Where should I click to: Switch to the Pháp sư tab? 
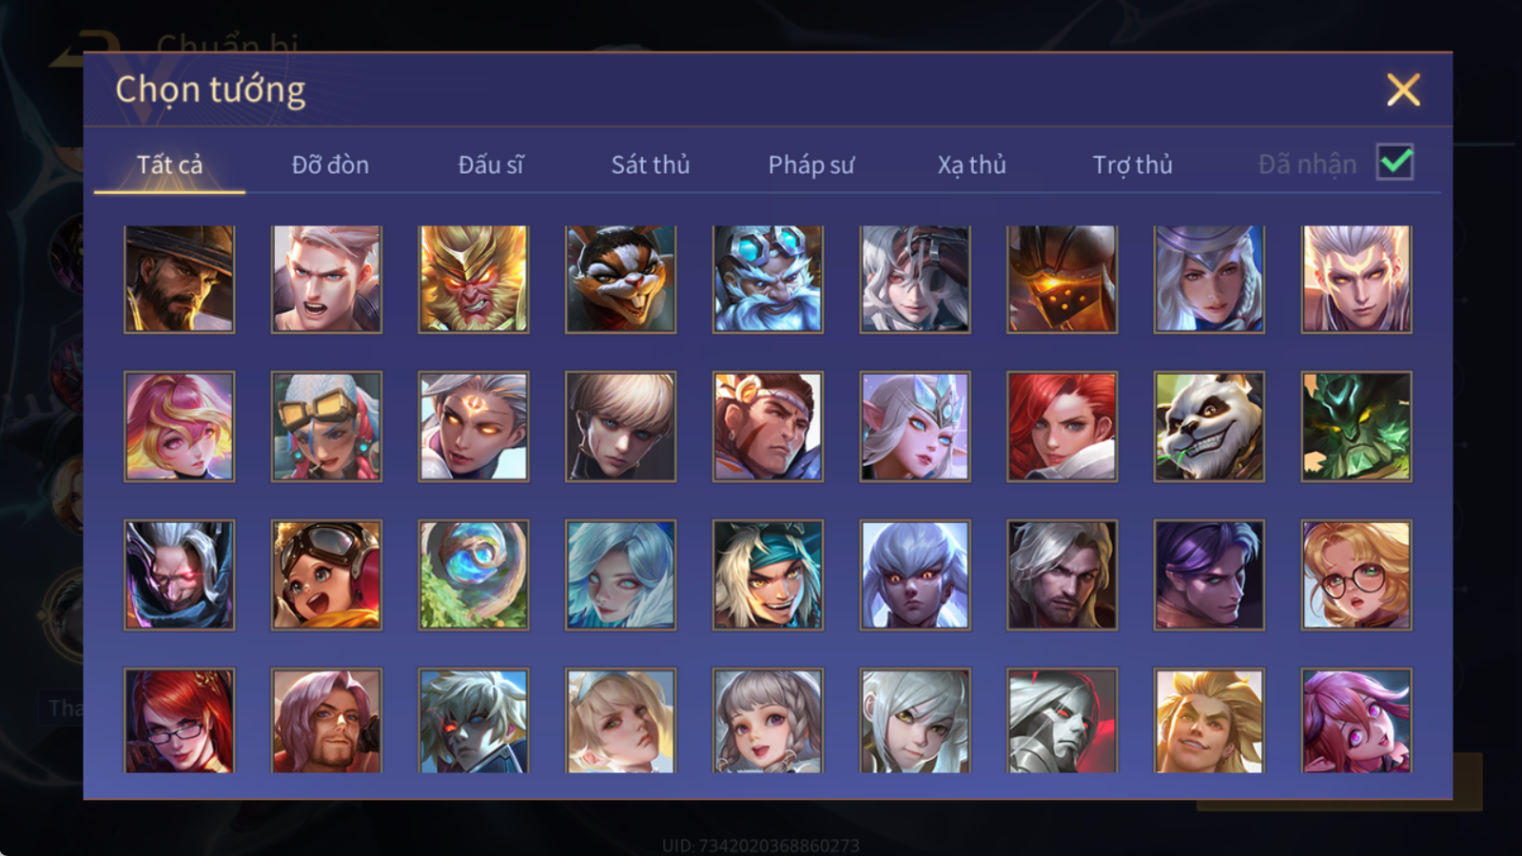click(811, 165)
